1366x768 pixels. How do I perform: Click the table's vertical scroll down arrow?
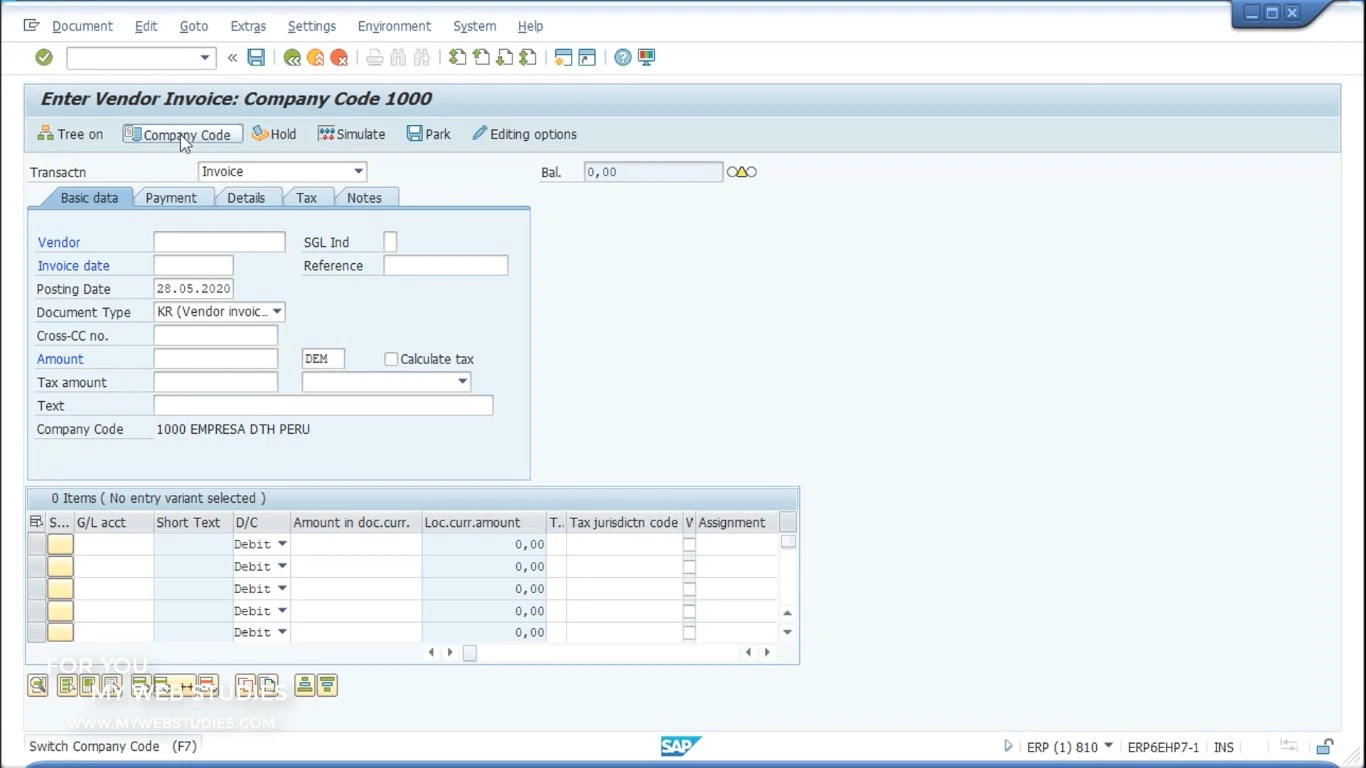point(787,633)
